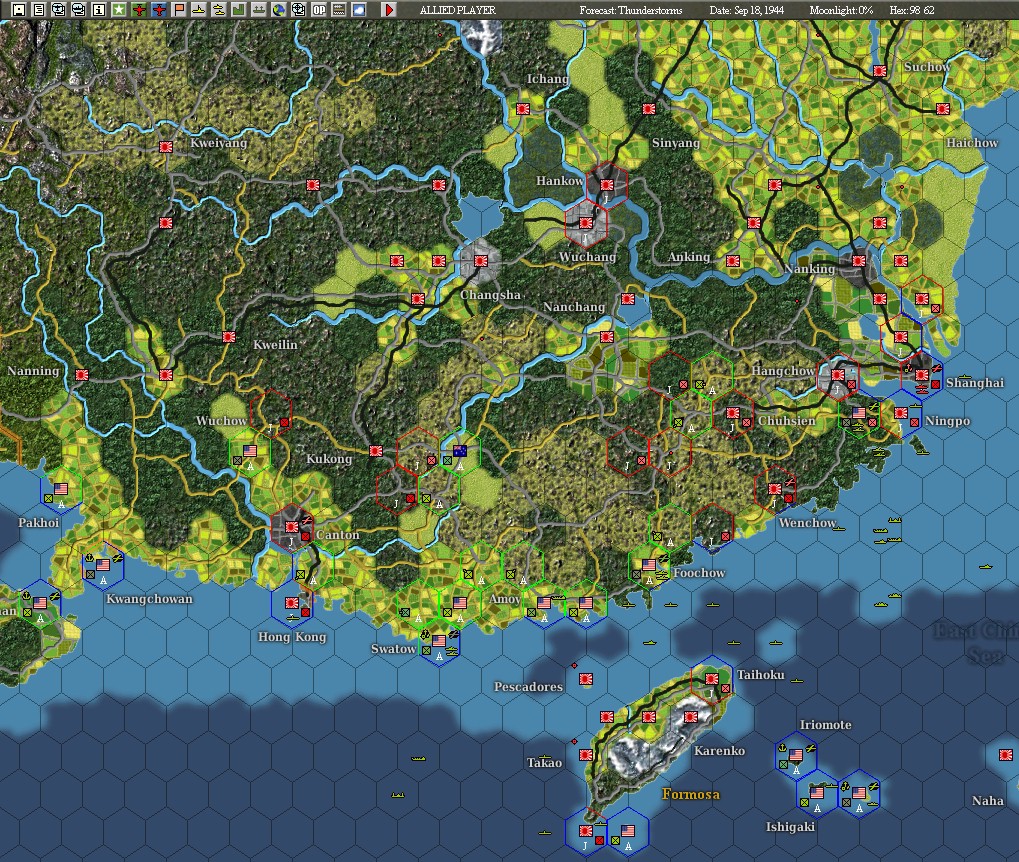Select the Japanese base at Changsha

tap(481, 261)
